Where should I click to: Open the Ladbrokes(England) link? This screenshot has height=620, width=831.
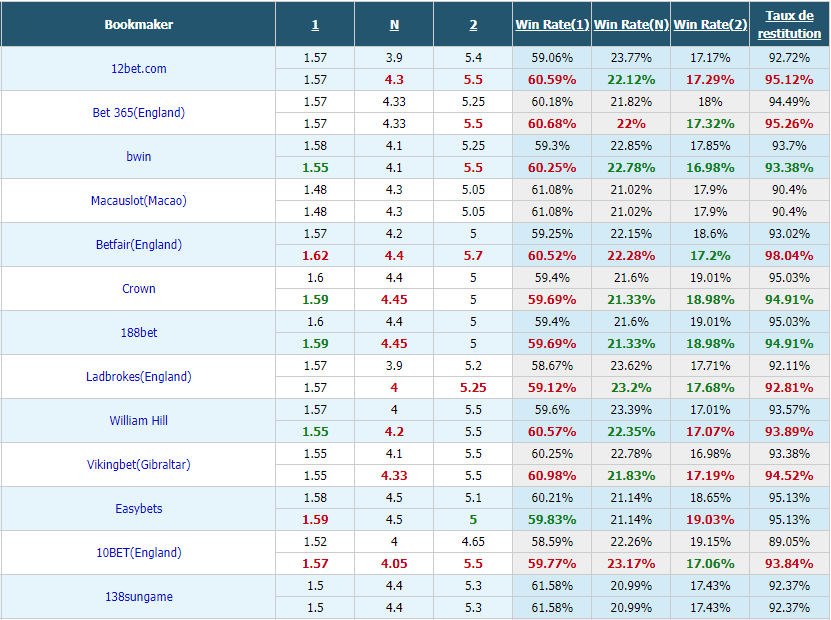point(138,376)
